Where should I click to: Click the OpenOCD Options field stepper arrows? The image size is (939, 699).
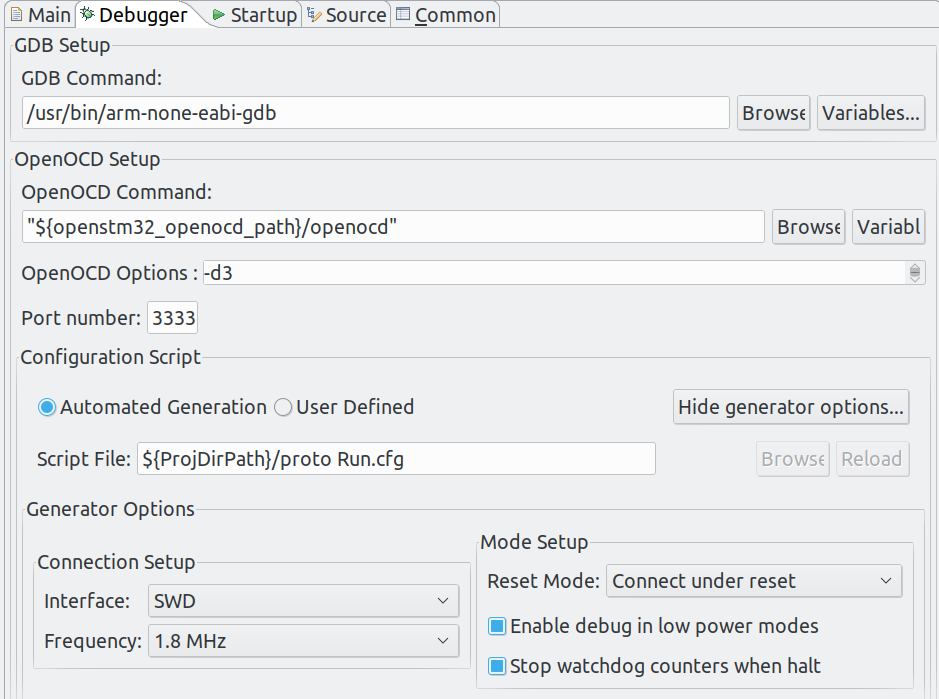914,273
